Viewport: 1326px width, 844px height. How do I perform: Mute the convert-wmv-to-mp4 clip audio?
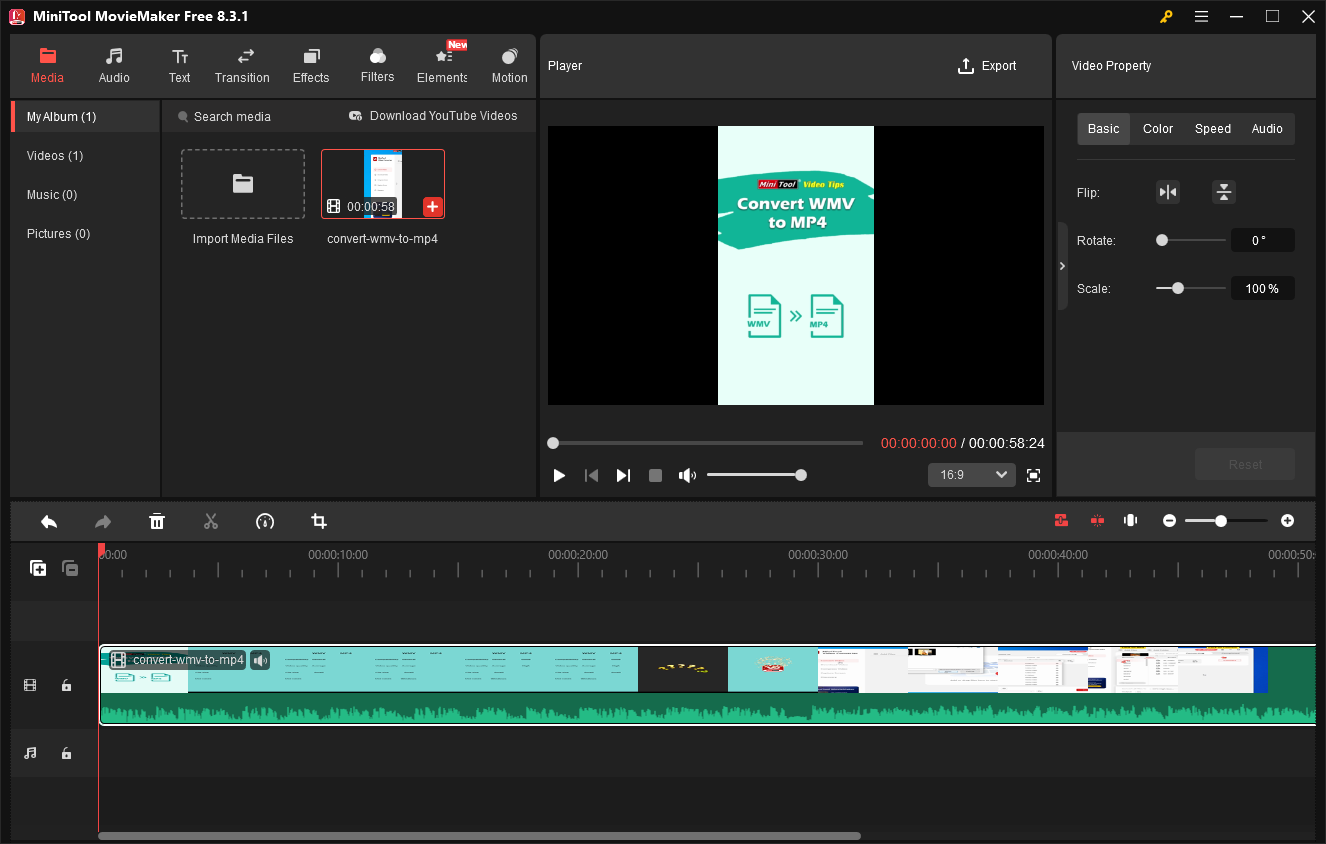[x=260, y=659]
